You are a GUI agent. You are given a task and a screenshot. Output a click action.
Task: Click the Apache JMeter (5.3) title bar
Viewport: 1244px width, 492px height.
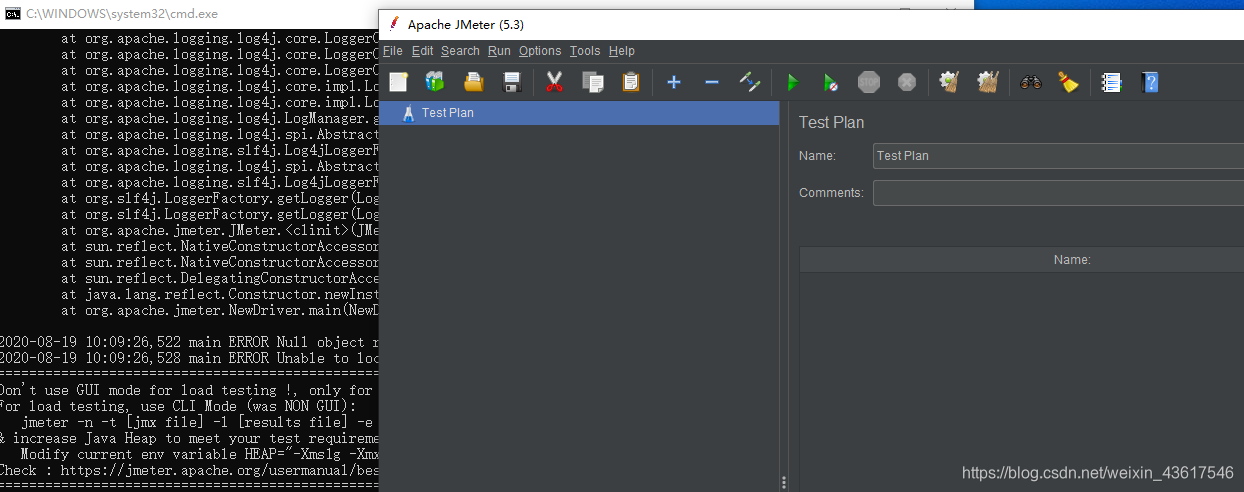[811, 25]
